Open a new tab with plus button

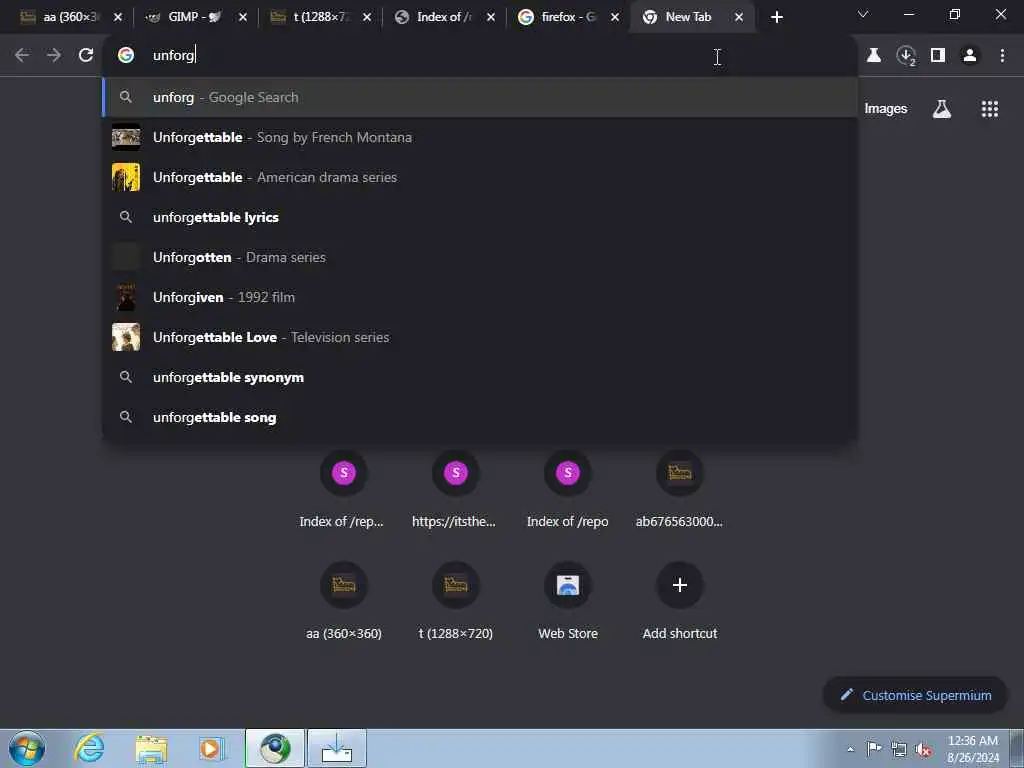[776, 17]
